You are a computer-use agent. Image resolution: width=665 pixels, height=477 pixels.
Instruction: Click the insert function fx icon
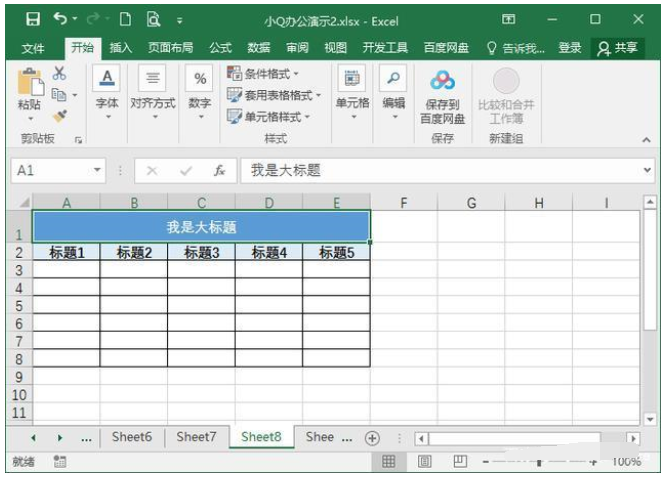coord(219,171)
